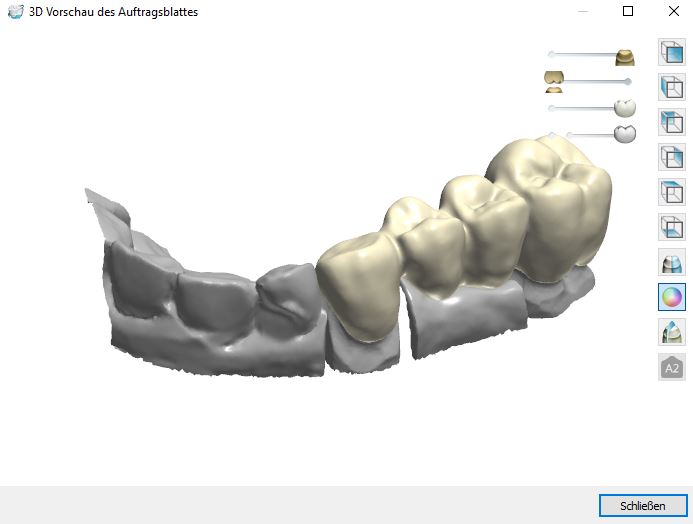693x524 pixels.
Task: Adjust the grey tooth transparency slider
Action: pyautogui.click(x=625, y=134)
